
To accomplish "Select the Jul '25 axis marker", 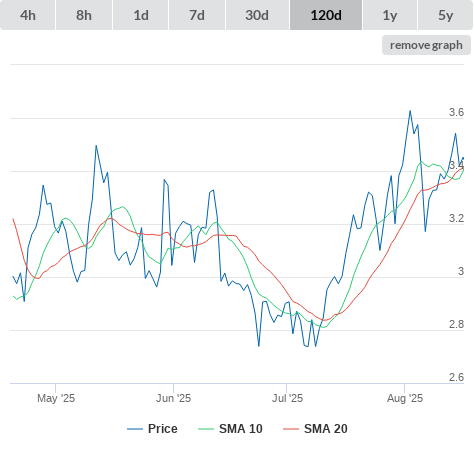I will [x=287, y=398].
